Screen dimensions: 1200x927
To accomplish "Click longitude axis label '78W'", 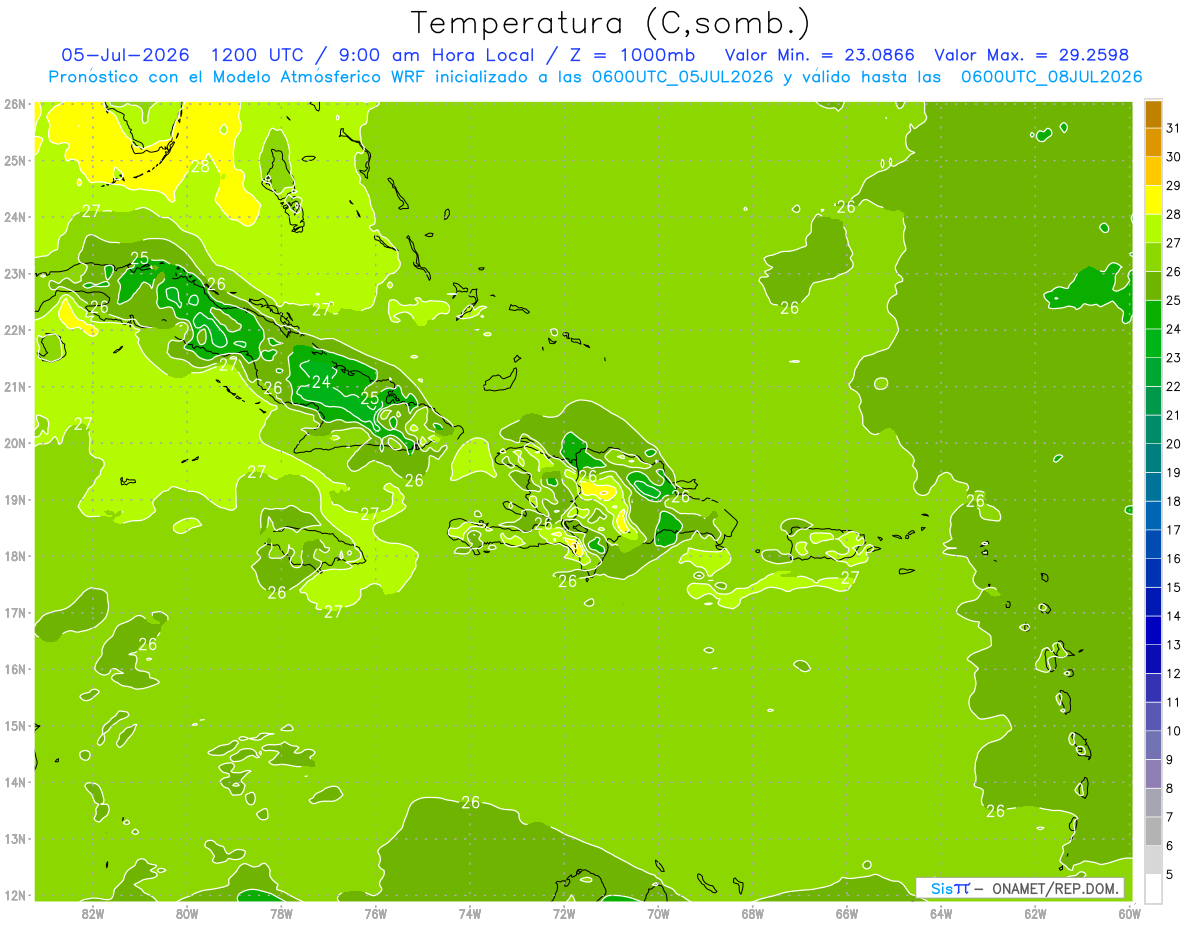I will point(281,913).
